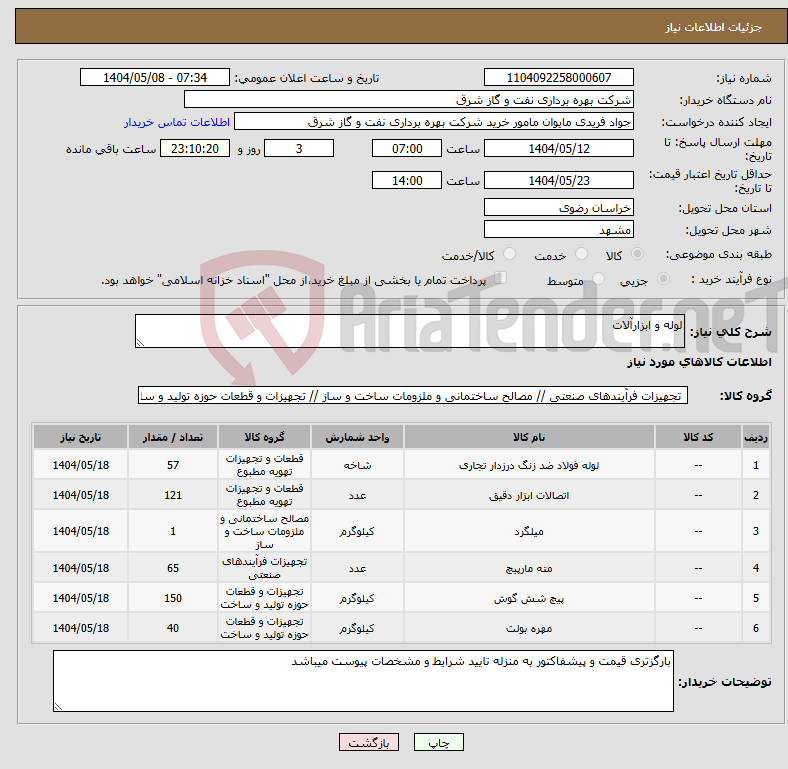Screen dimensions: 788x769
Task: Toggle the اسناد خزانه اسلامی payment checkbox
Action: 501,278
